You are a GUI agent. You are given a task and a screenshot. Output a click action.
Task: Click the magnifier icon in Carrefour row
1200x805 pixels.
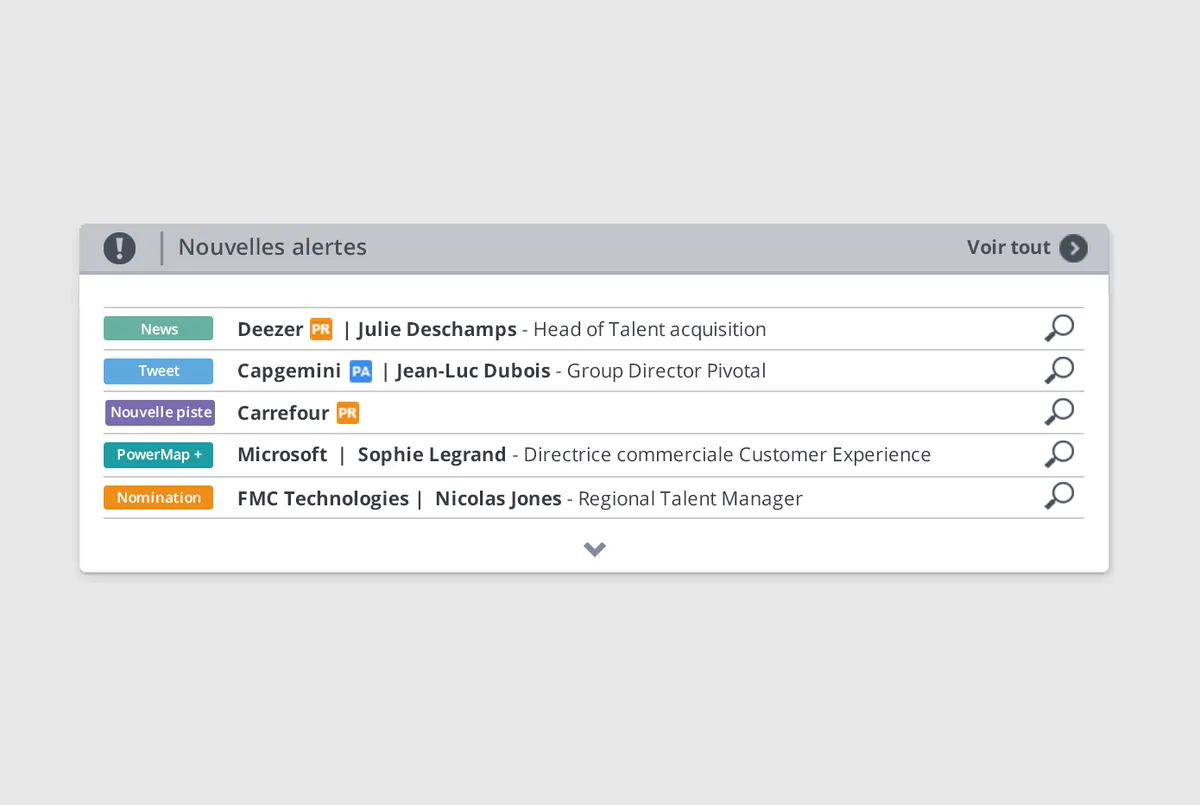(x=1058, y=412)
